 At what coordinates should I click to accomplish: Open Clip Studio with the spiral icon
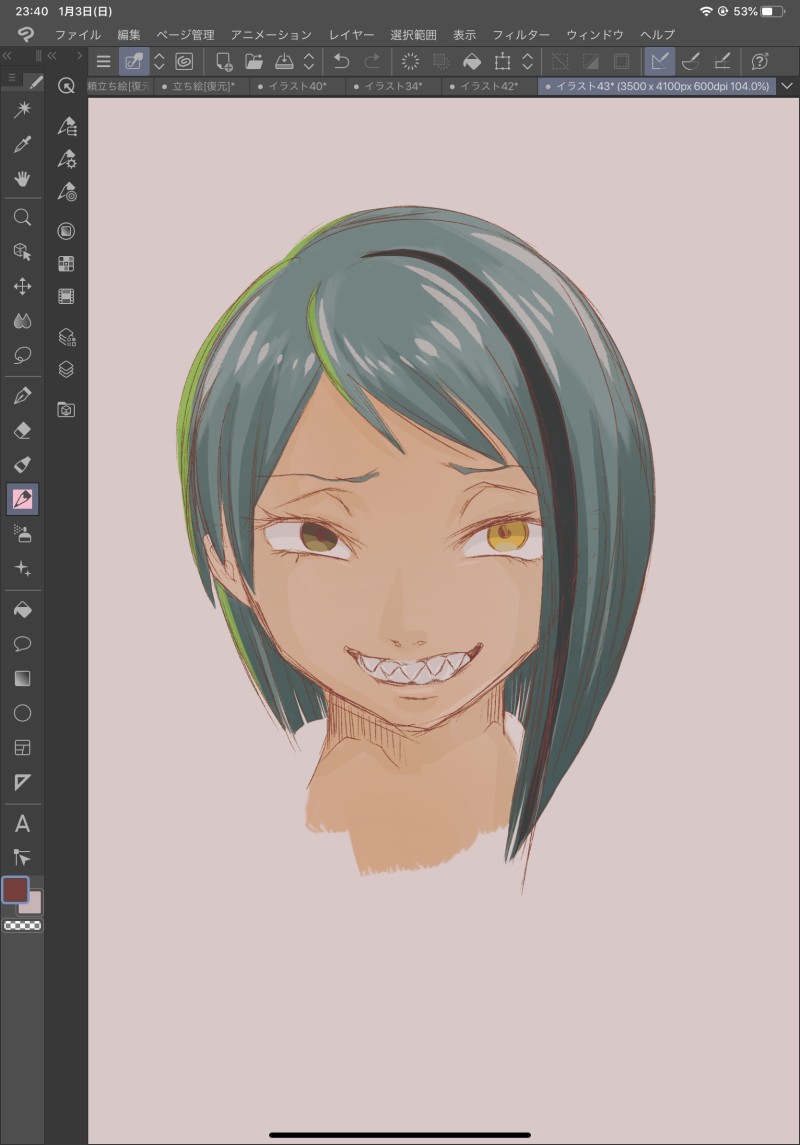[x=185, y=61]
